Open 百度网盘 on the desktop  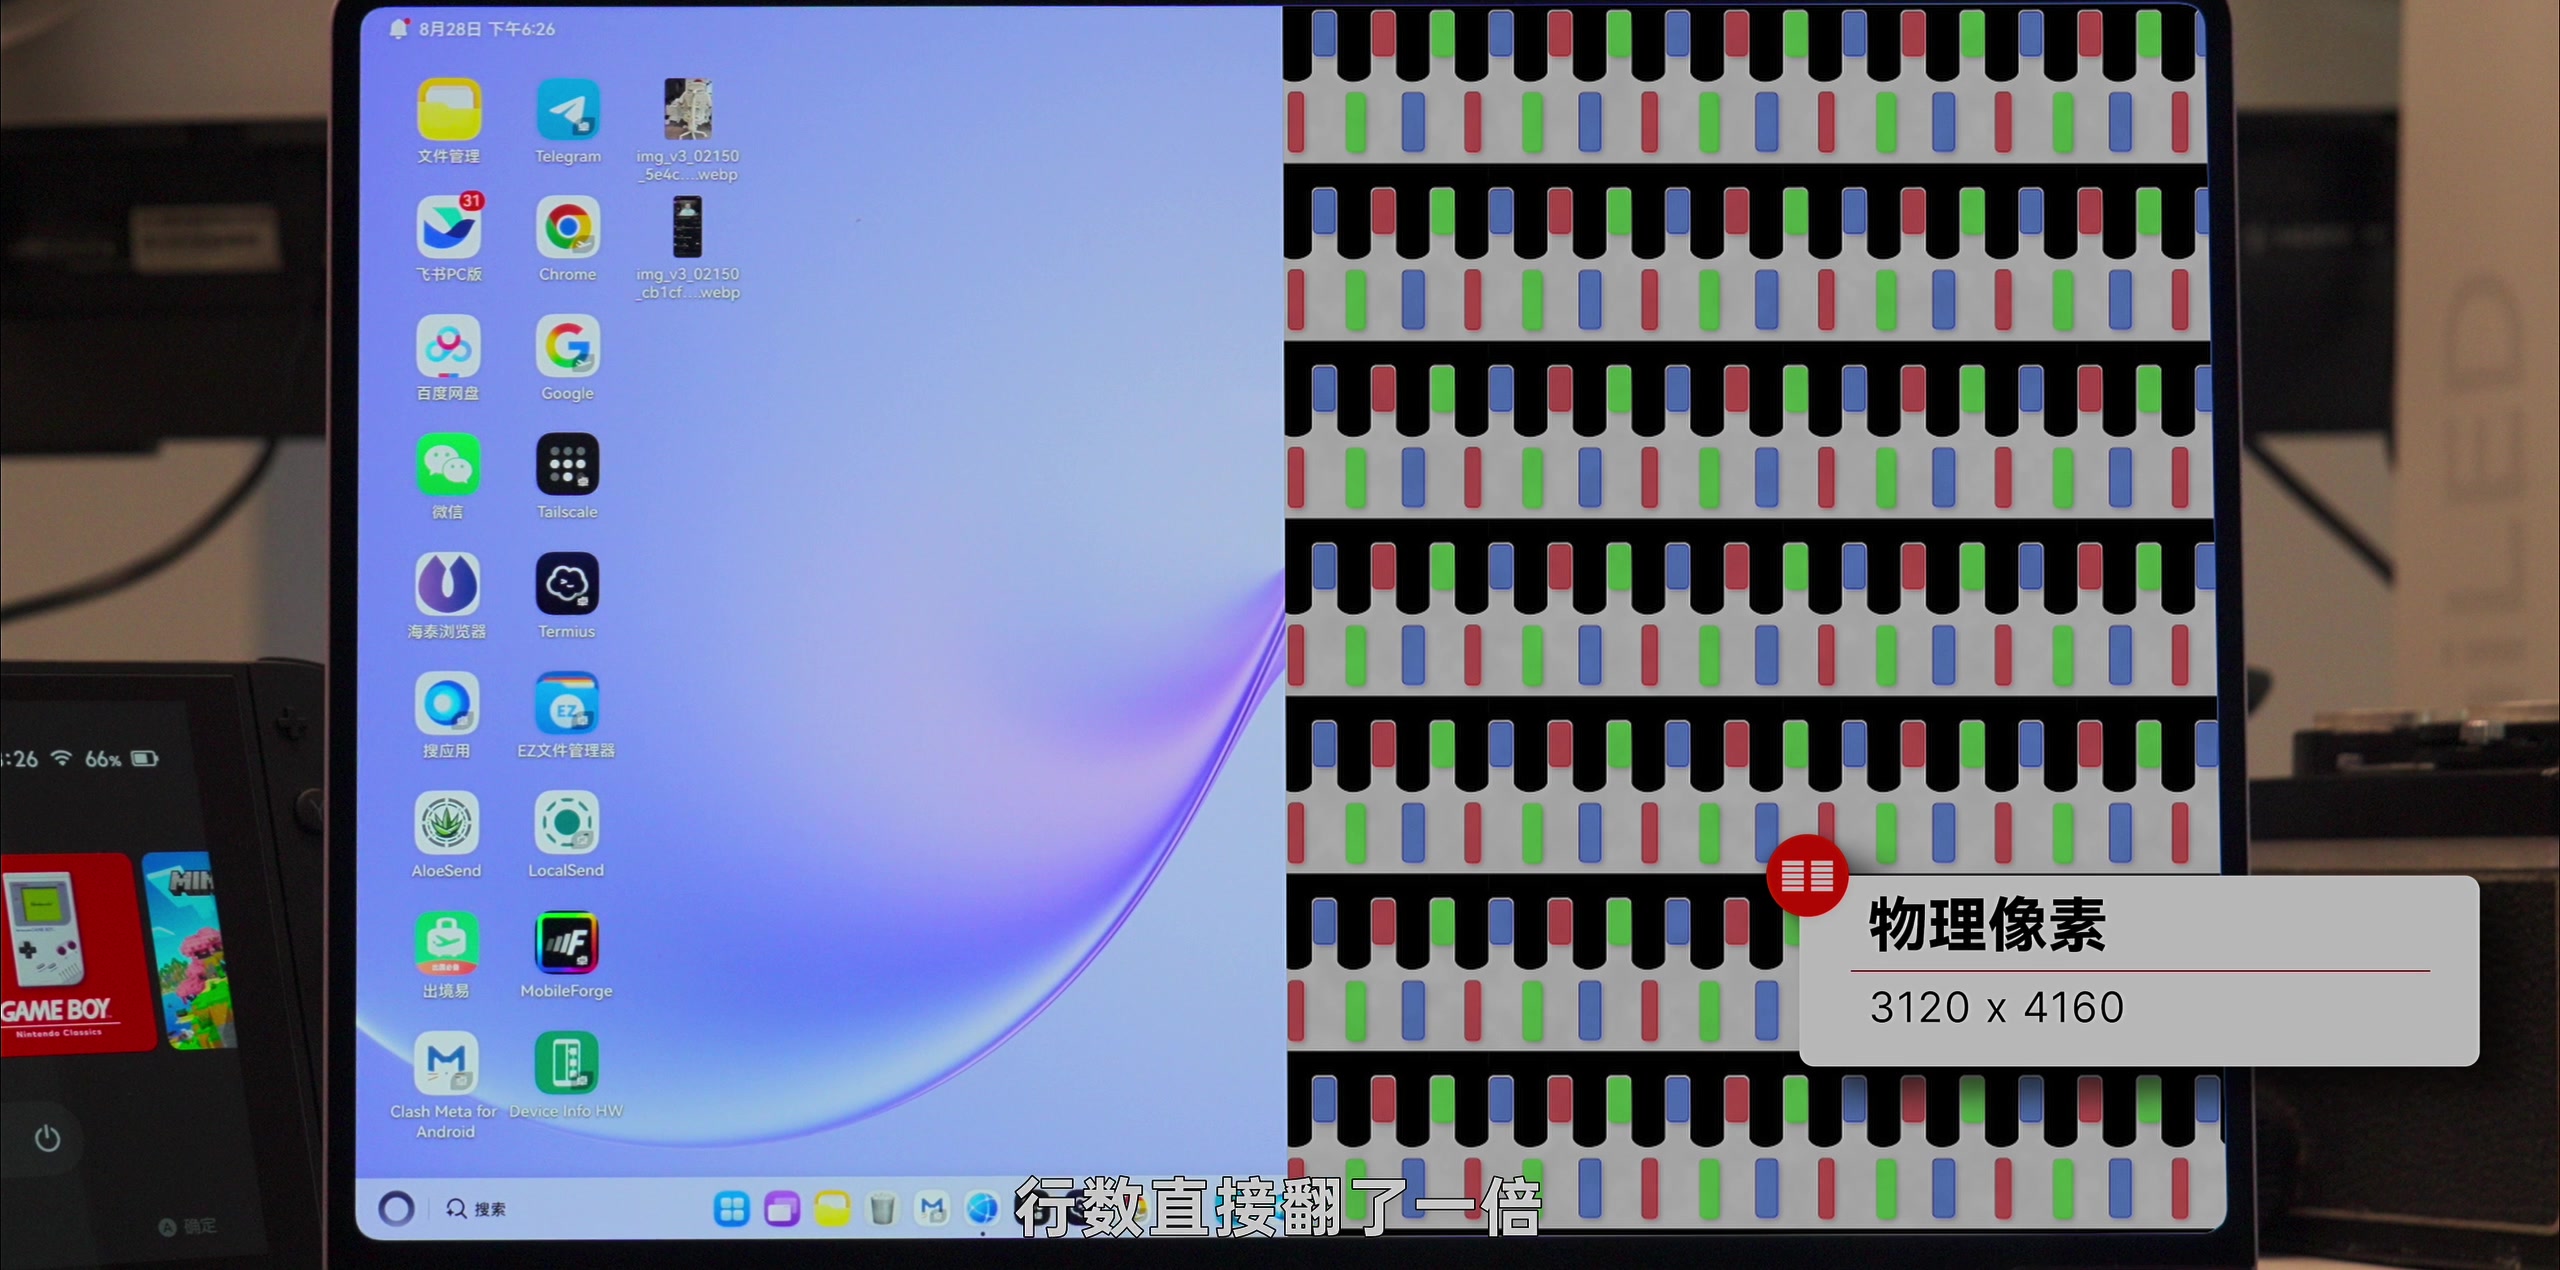448,347
